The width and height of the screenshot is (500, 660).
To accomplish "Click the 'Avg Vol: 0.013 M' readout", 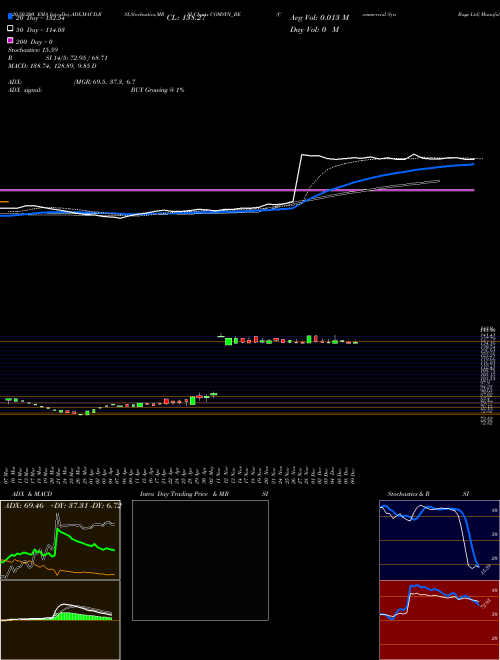I will coord(319,18).
